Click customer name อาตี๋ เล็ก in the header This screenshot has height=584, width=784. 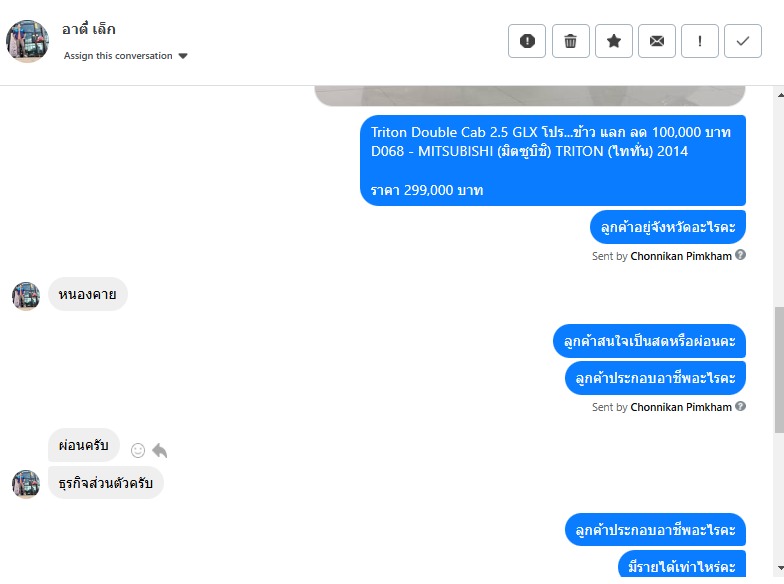pos(88,29)
